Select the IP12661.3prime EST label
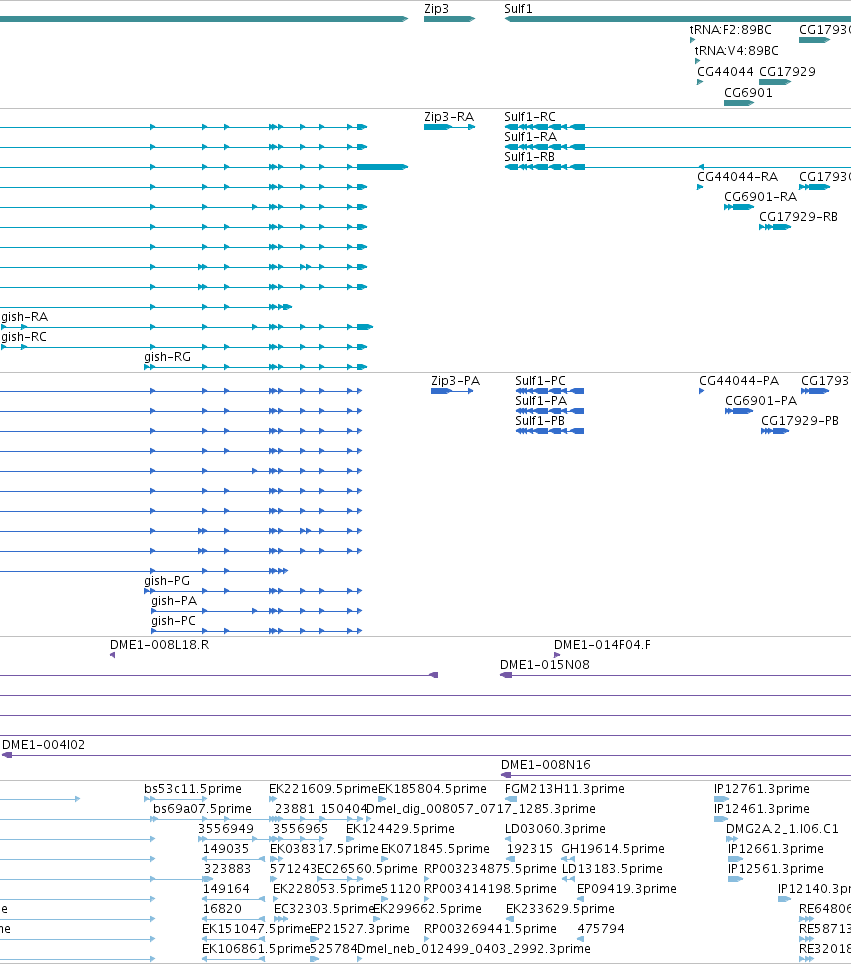The width and height of the screenshot is (851, 964). pos(776,848)
